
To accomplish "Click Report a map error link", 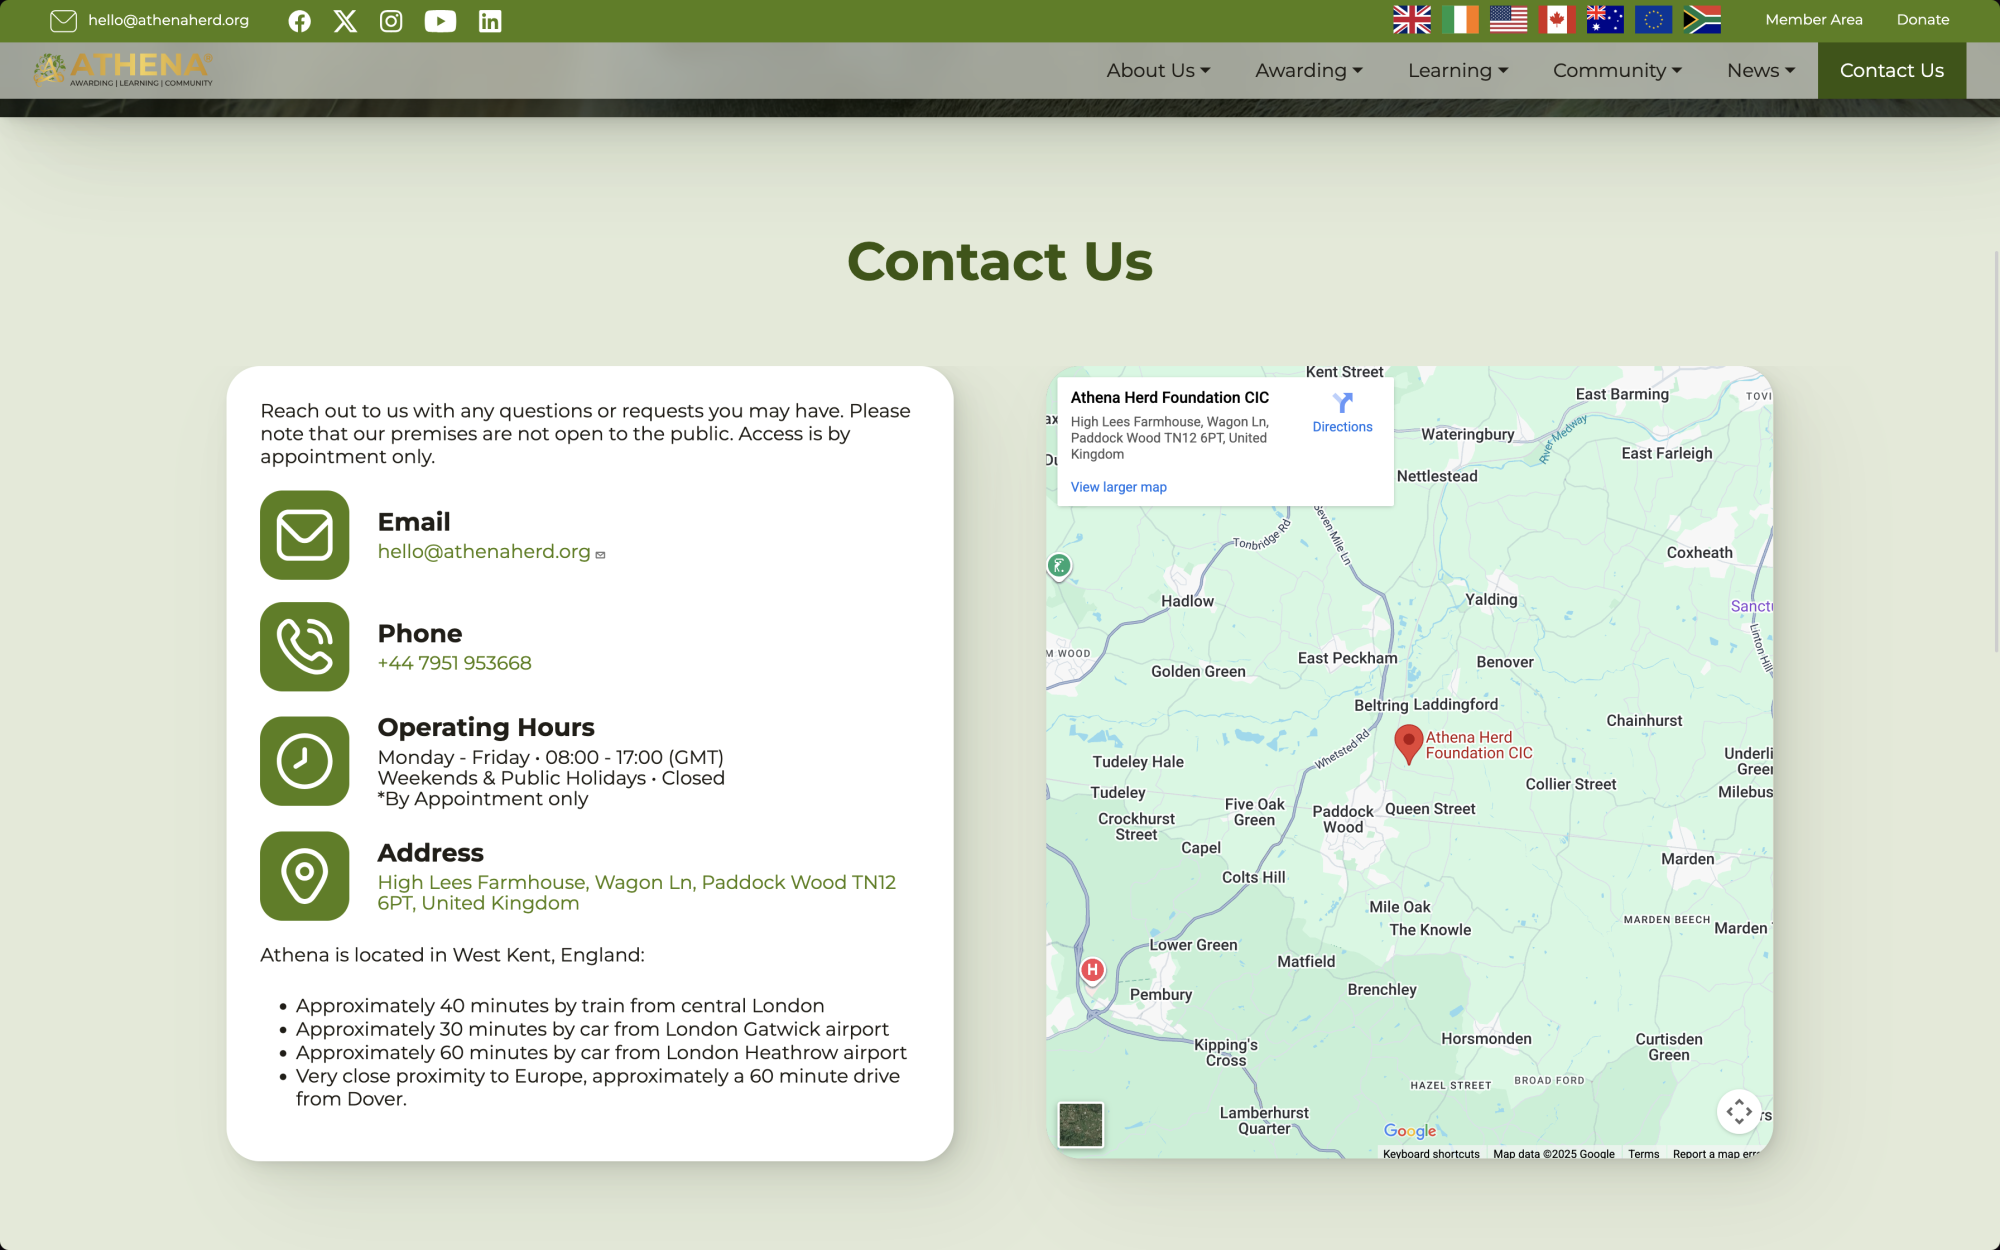I will [1716, 1154].
